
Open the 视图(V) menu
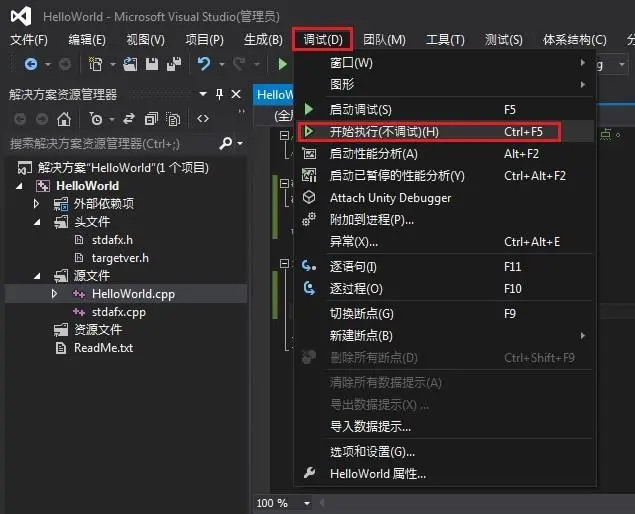coord(145,40)
